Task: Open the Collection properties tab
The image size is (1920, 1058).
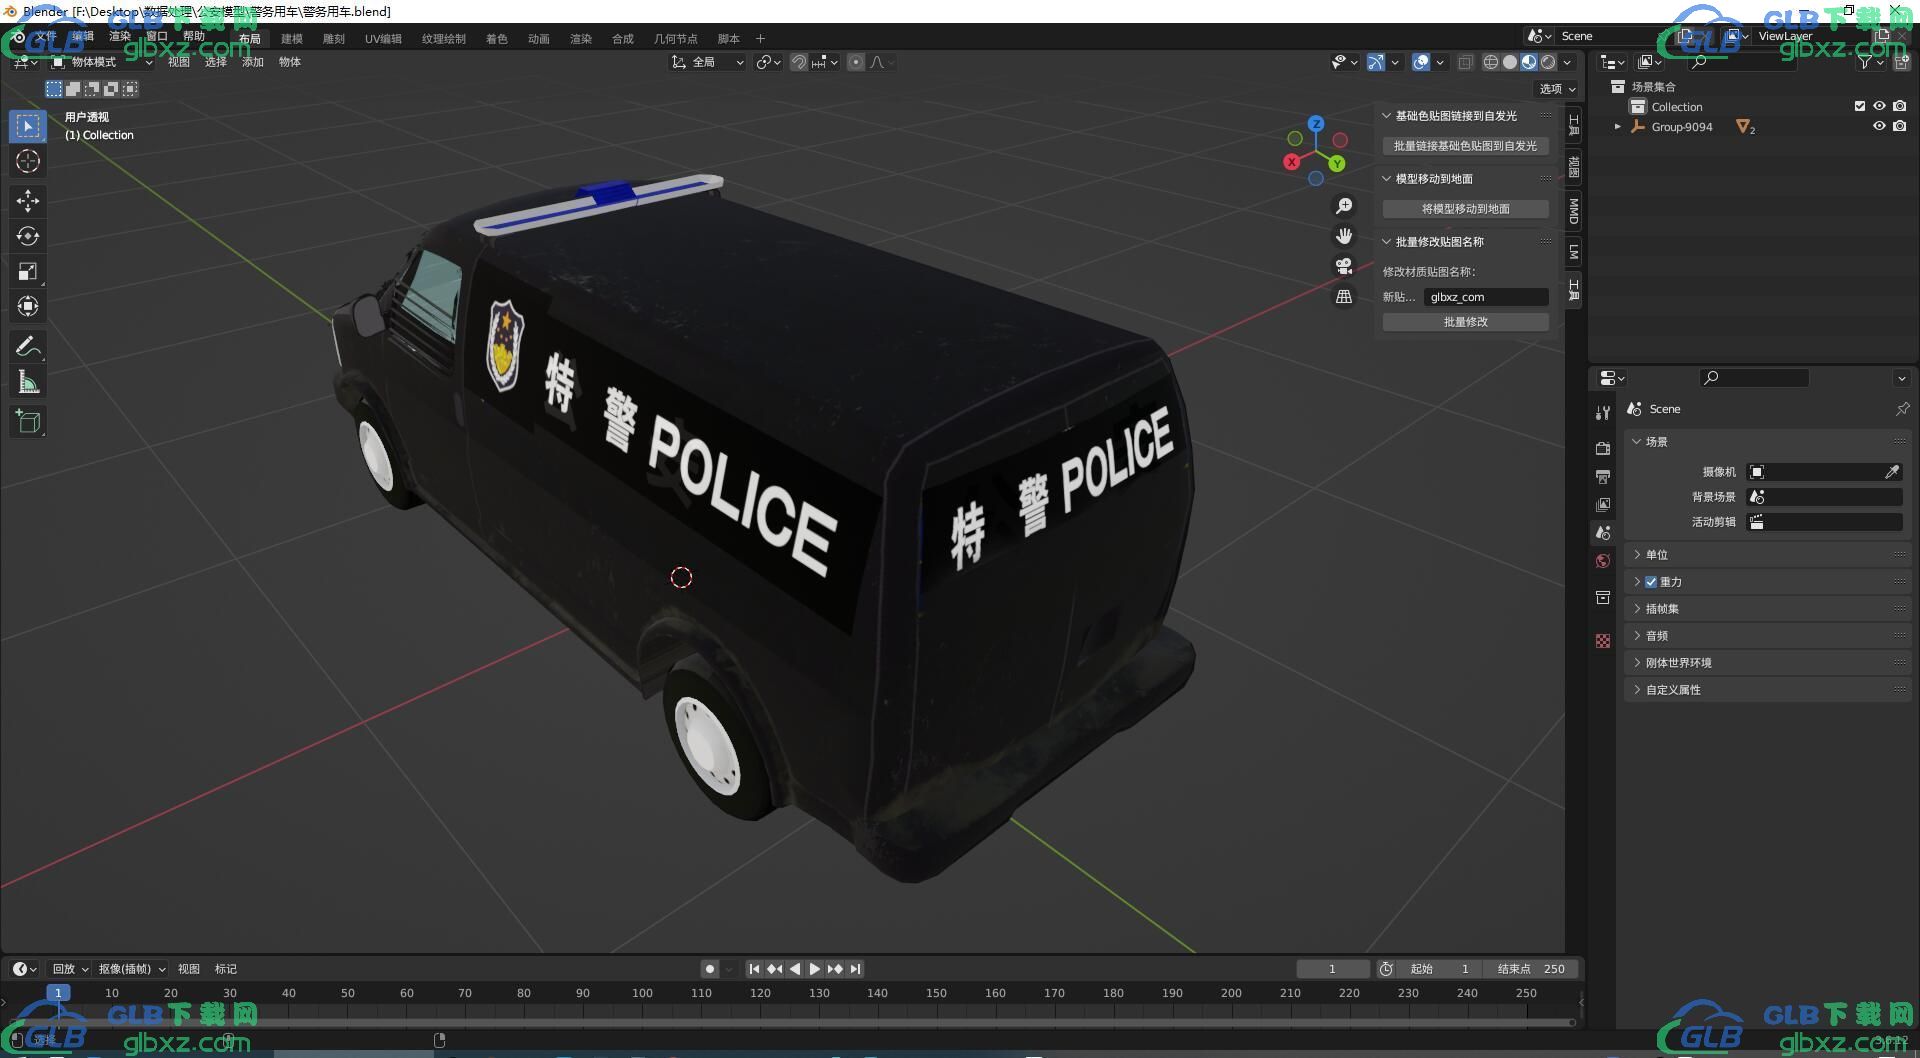Action: 1603,597
